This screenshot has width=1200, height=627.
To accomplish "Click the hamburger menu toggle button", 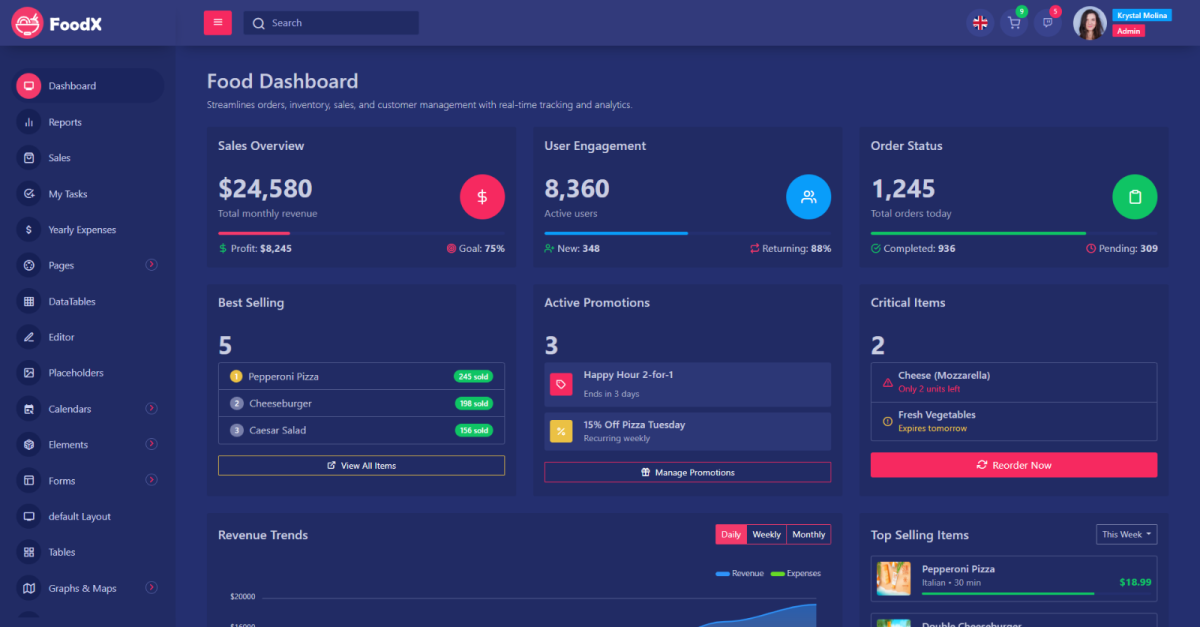I will point(217,23).
